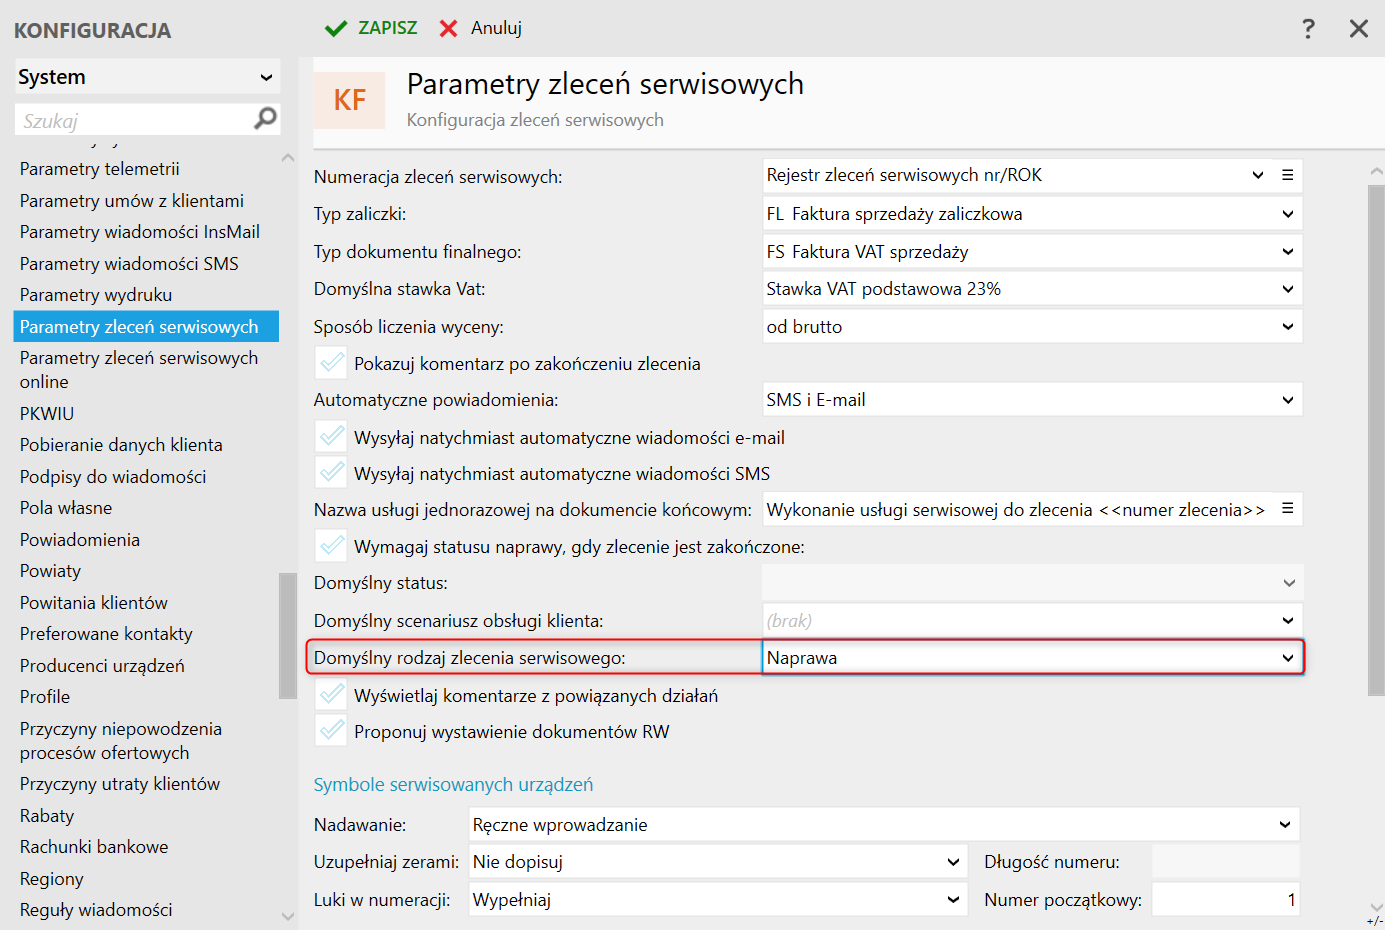Close the configuration window with X icon
This screenshot has height=930, width=1385.
point(1358,29)
